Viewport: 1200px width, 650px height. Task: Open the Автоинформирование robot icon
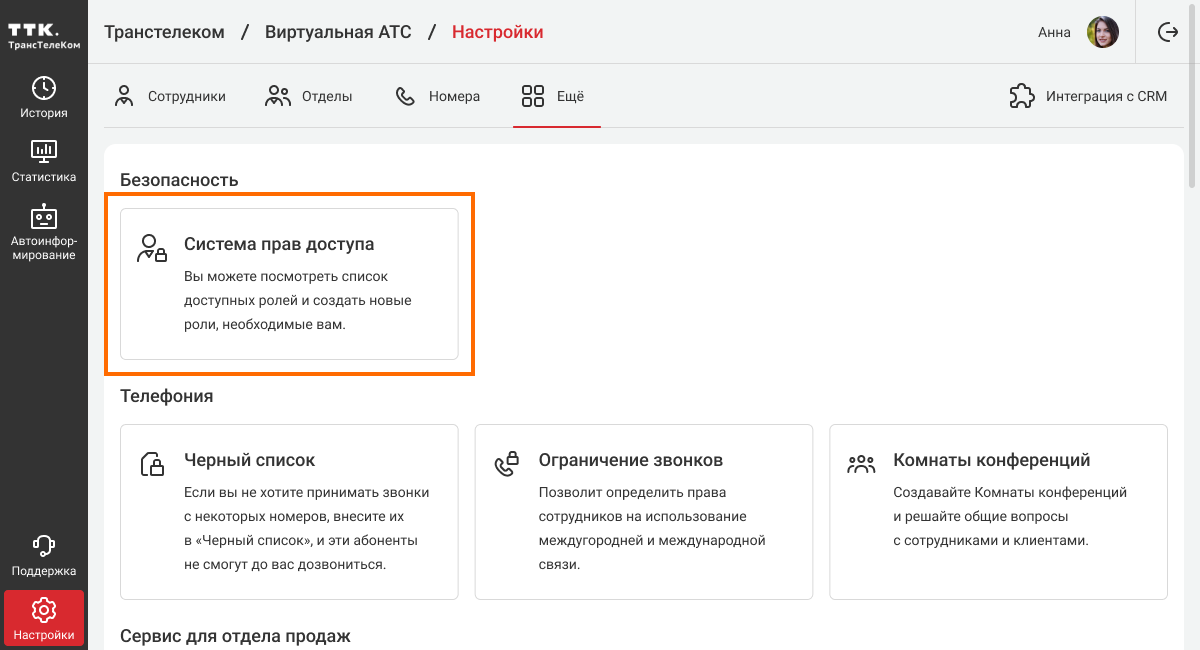(44, 217)
